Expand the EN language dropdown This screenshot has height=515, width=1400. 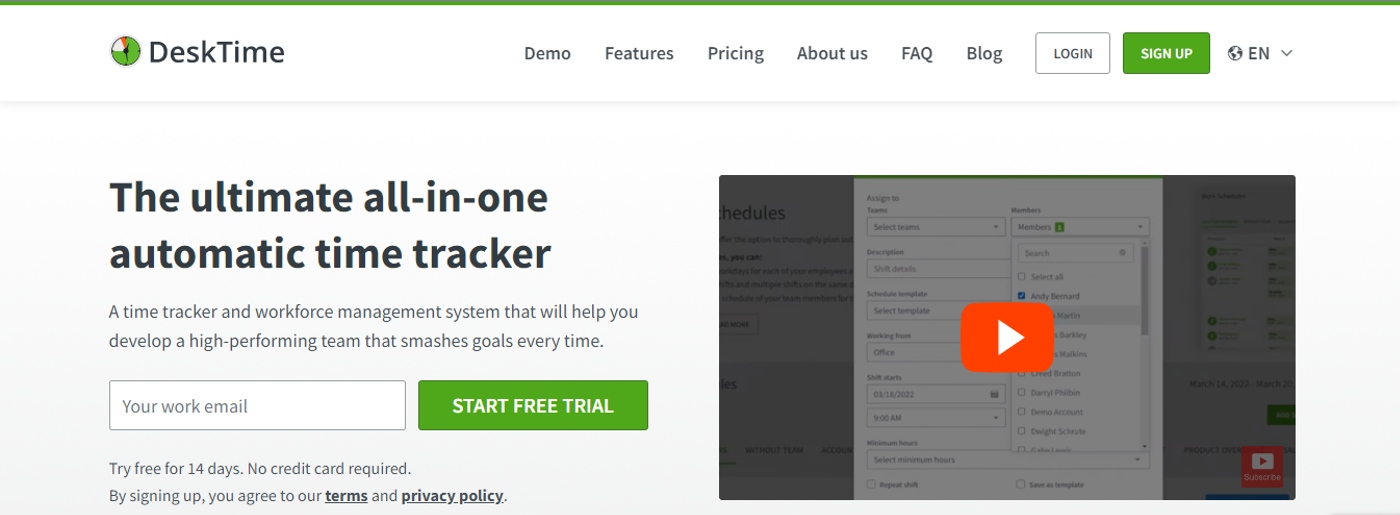(x=1286, y=53)
